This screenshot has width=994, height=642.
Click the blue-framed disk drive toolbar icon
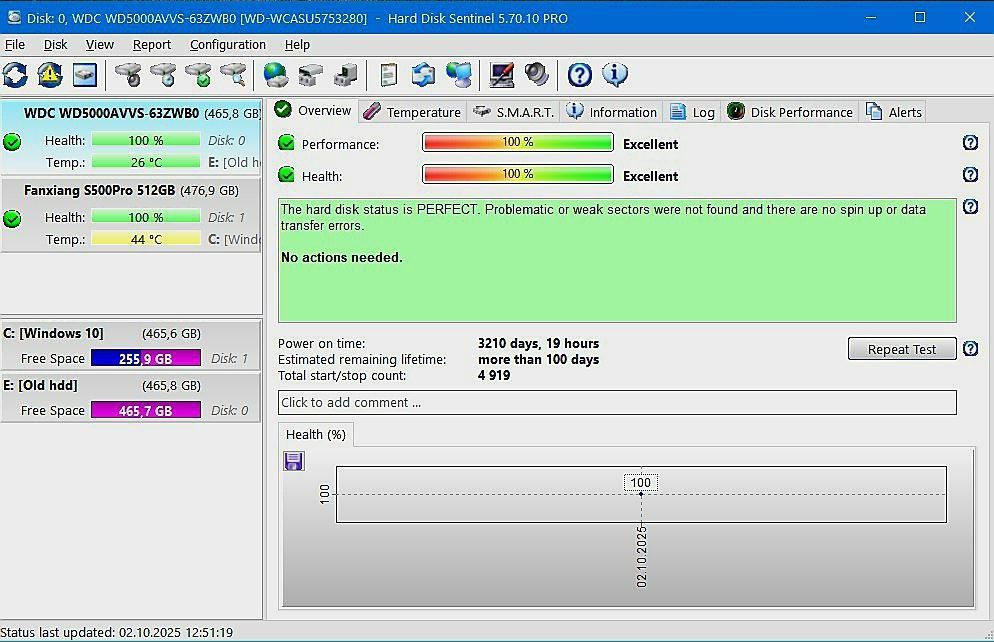click(x=84, y=75)
